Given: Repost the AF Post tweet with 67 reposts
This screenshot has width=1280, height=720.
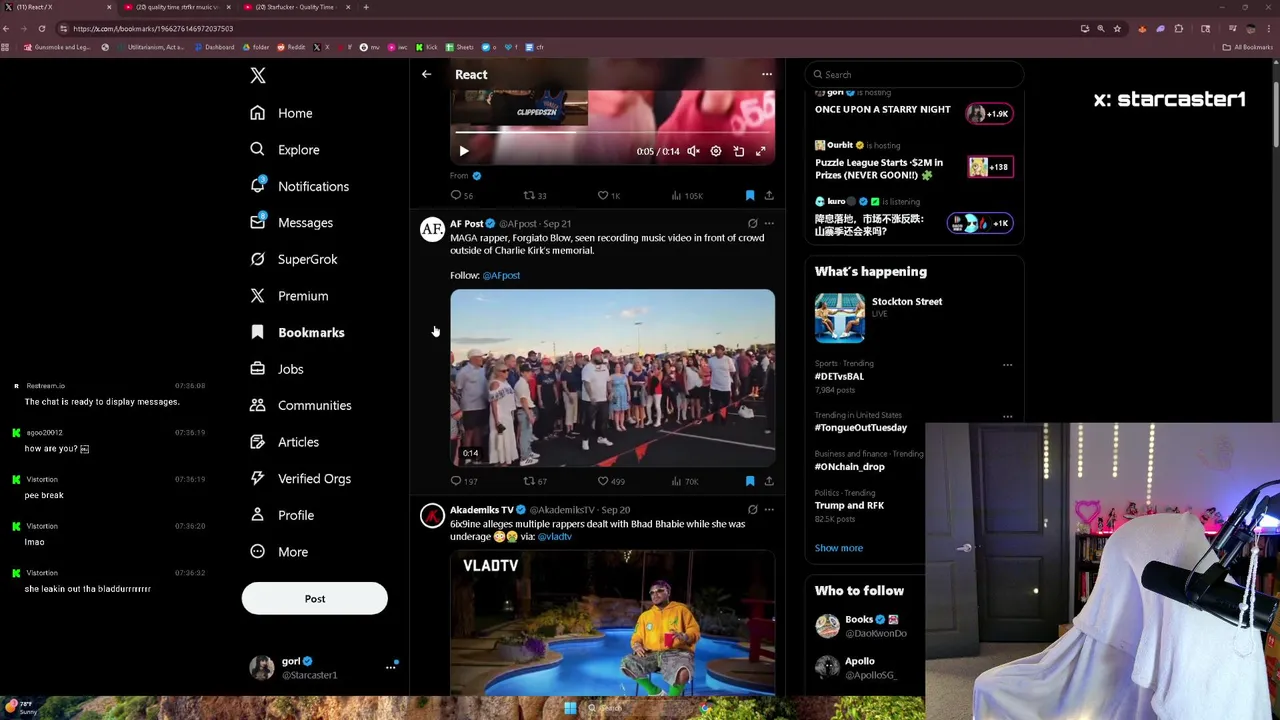Looking at the screenshot, I should (x=535, y=481).
